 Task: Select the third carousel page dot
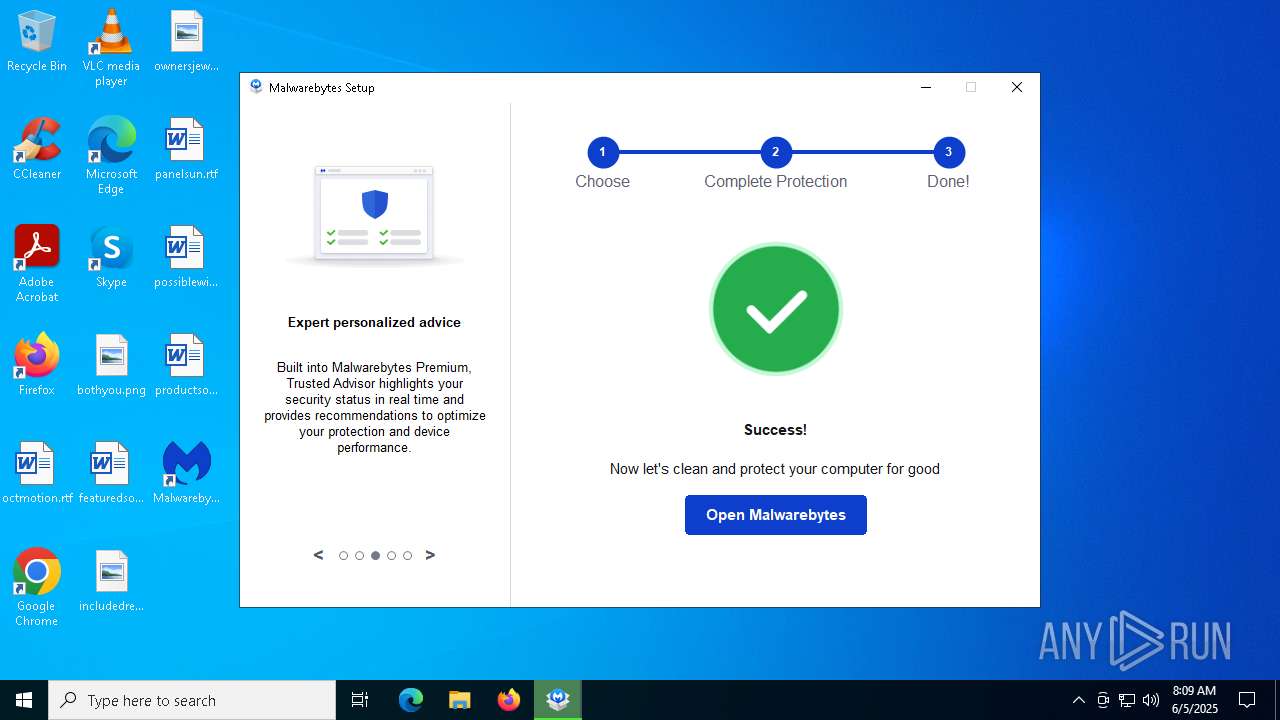click(x=375, y=556)
